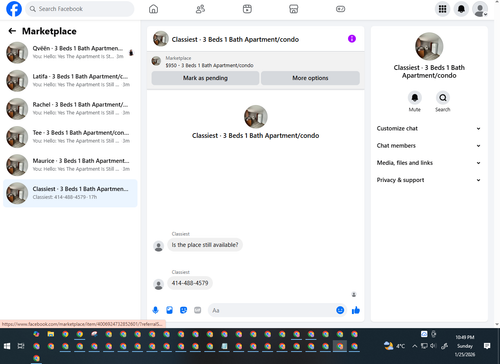Screen dimensions: 500x364
Task: Choose a GIF icon
Action: pyautogui.click(x=198, y=310)
